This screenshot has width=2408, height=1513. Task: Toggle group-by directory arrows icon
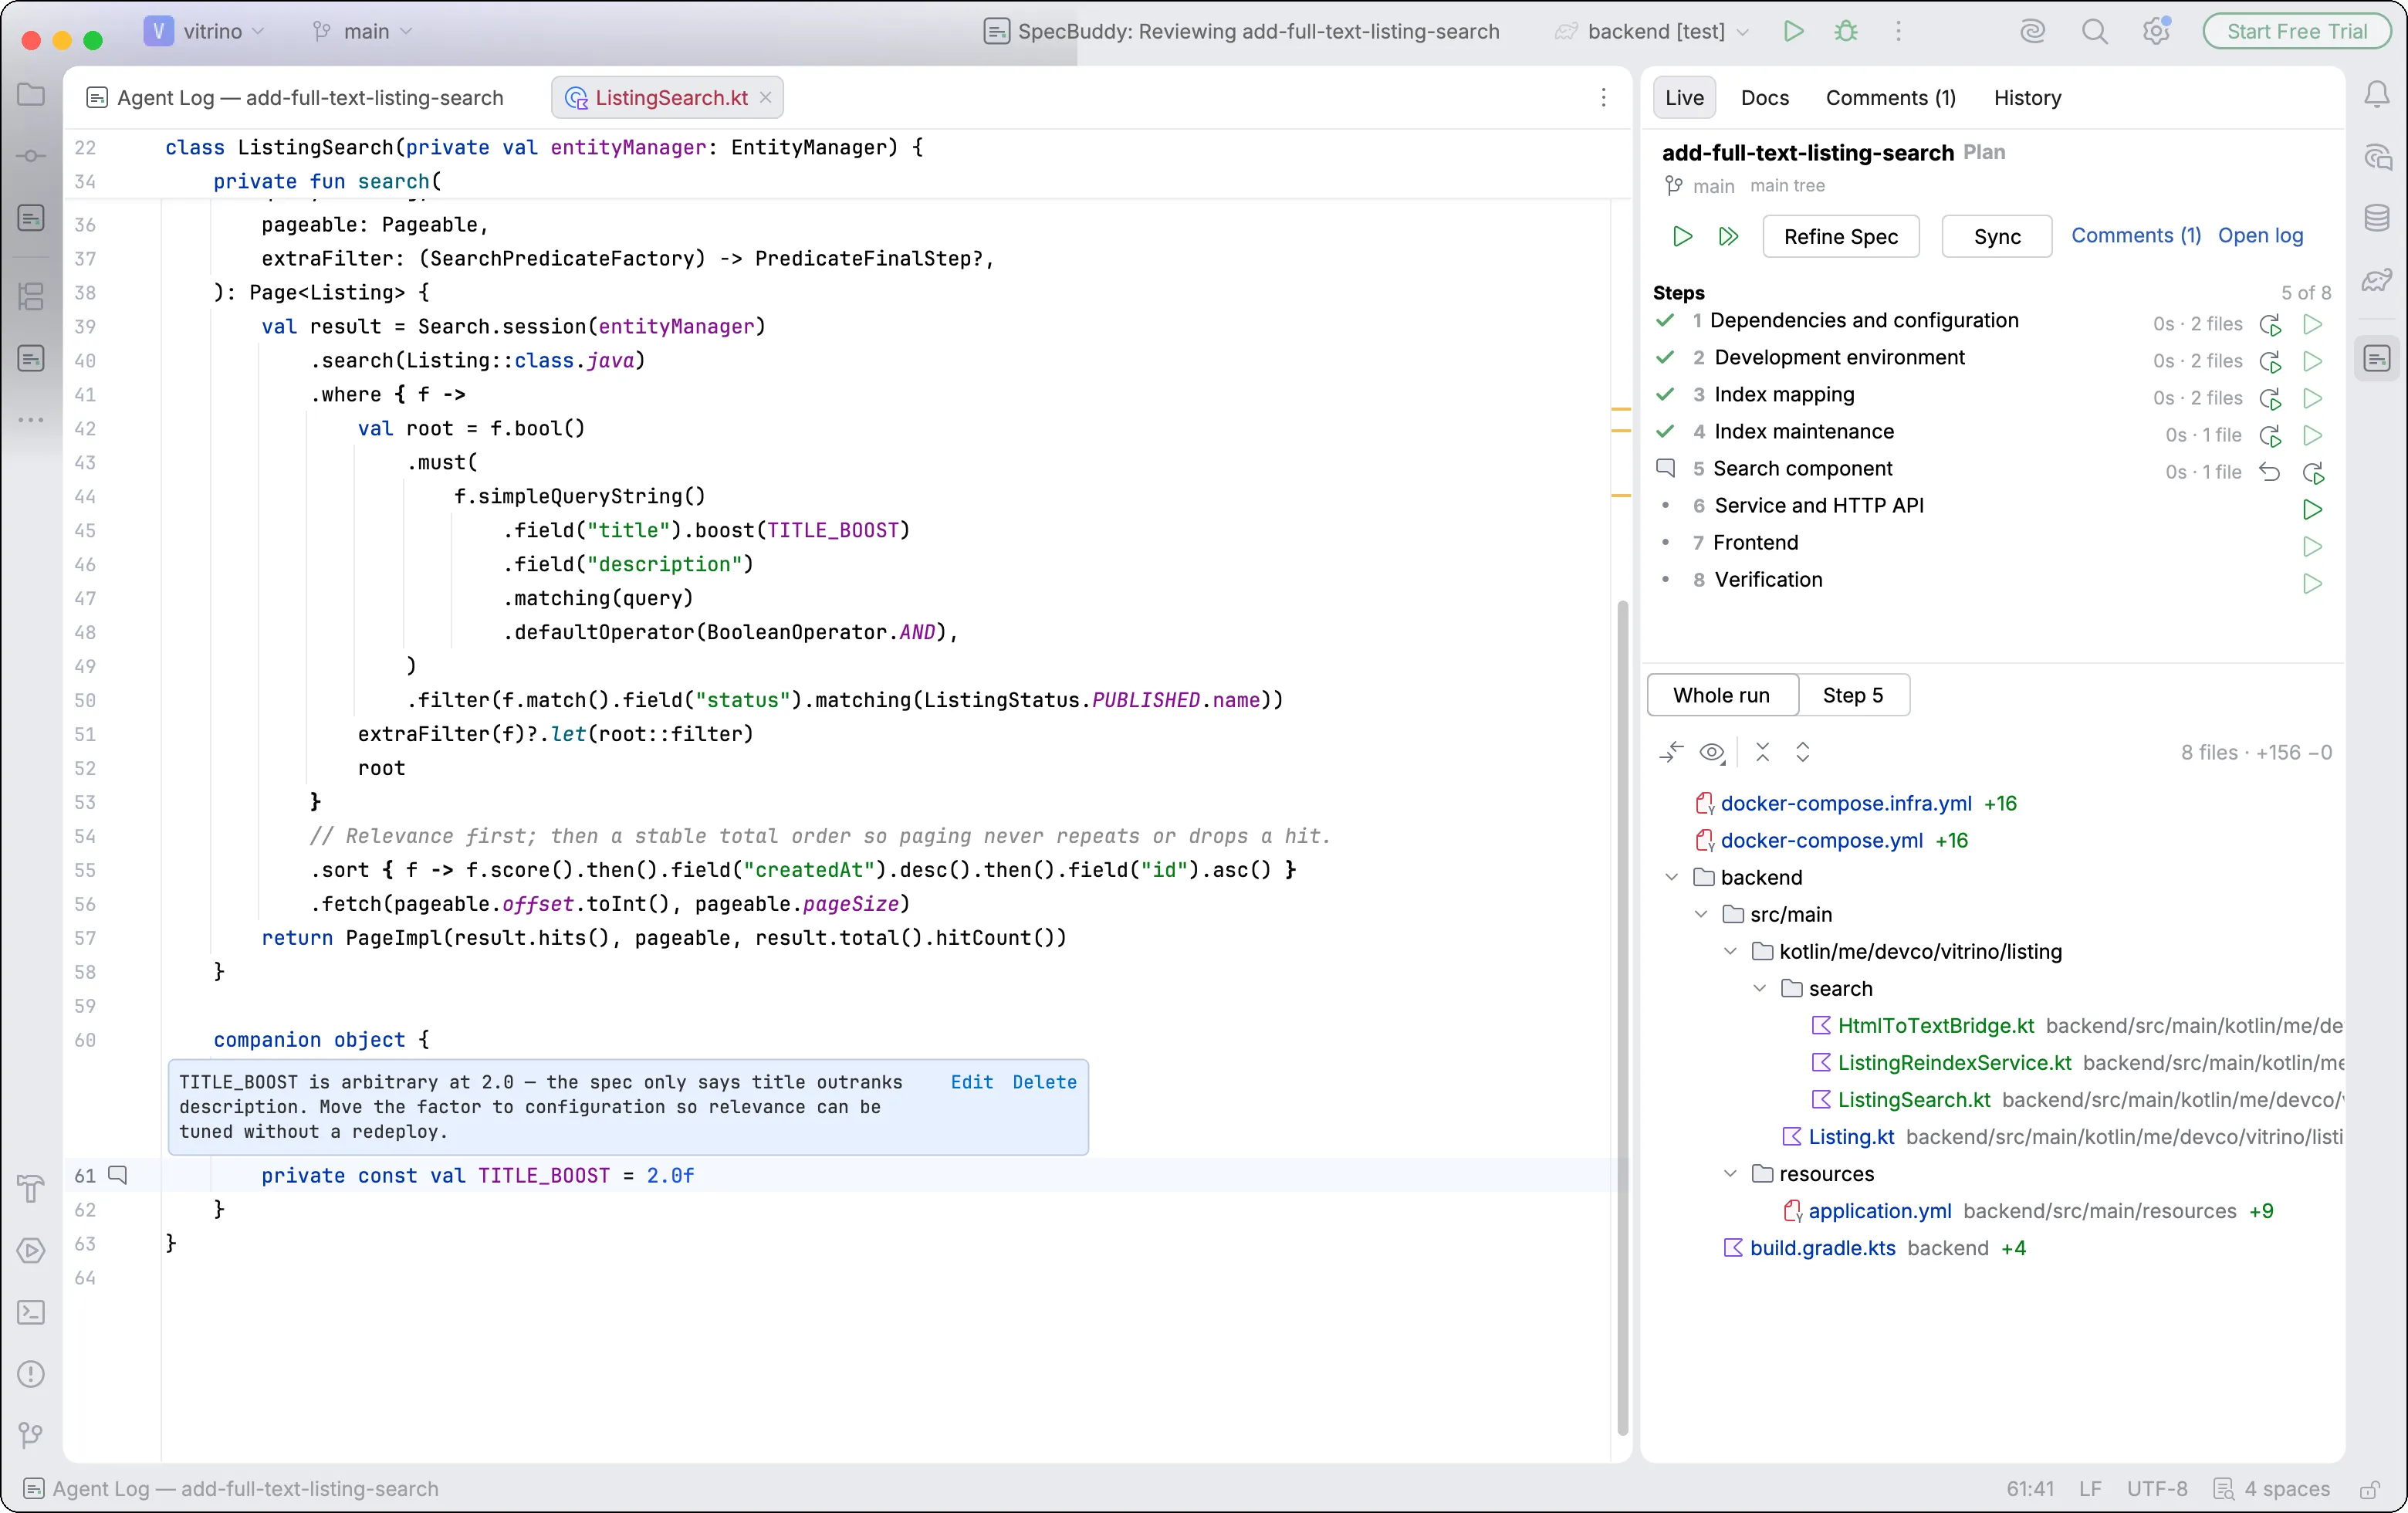click(1671, 752)
